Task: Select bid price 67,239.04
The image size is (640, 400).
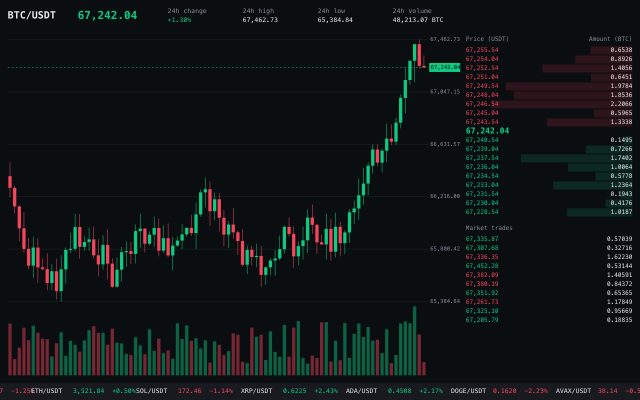Action: click(x=482, y=149)
